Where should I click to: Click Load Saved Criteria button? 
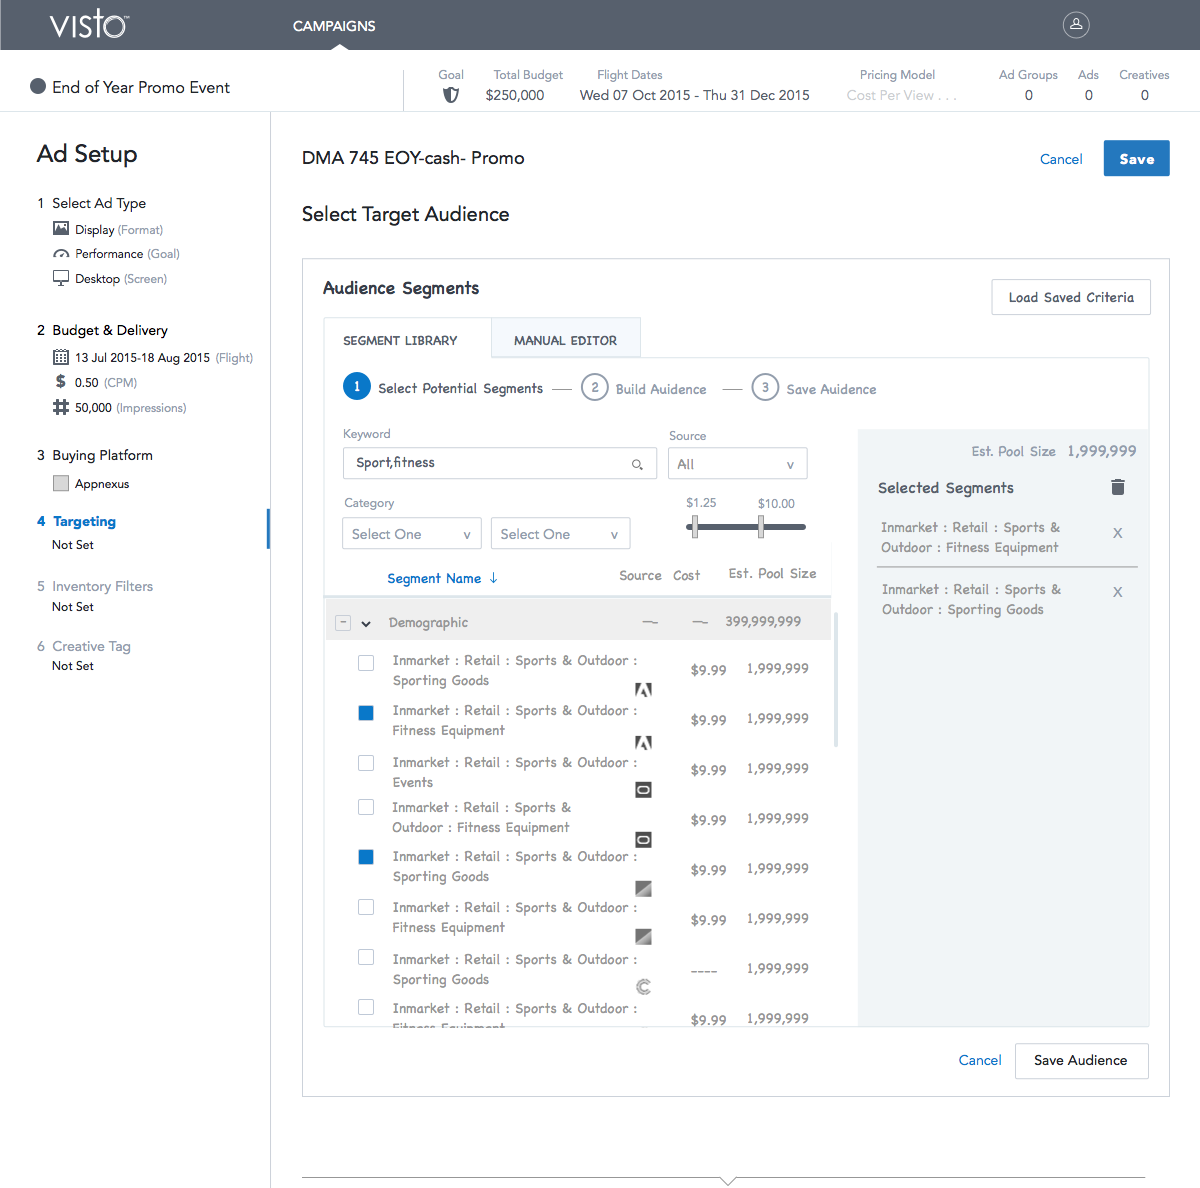click(1070, 297)
